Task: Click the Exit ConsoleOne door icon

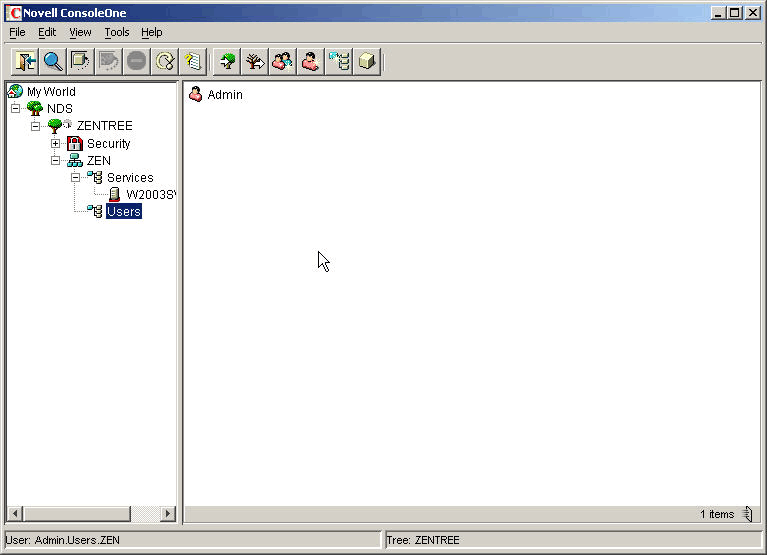Action: (25, 62)
